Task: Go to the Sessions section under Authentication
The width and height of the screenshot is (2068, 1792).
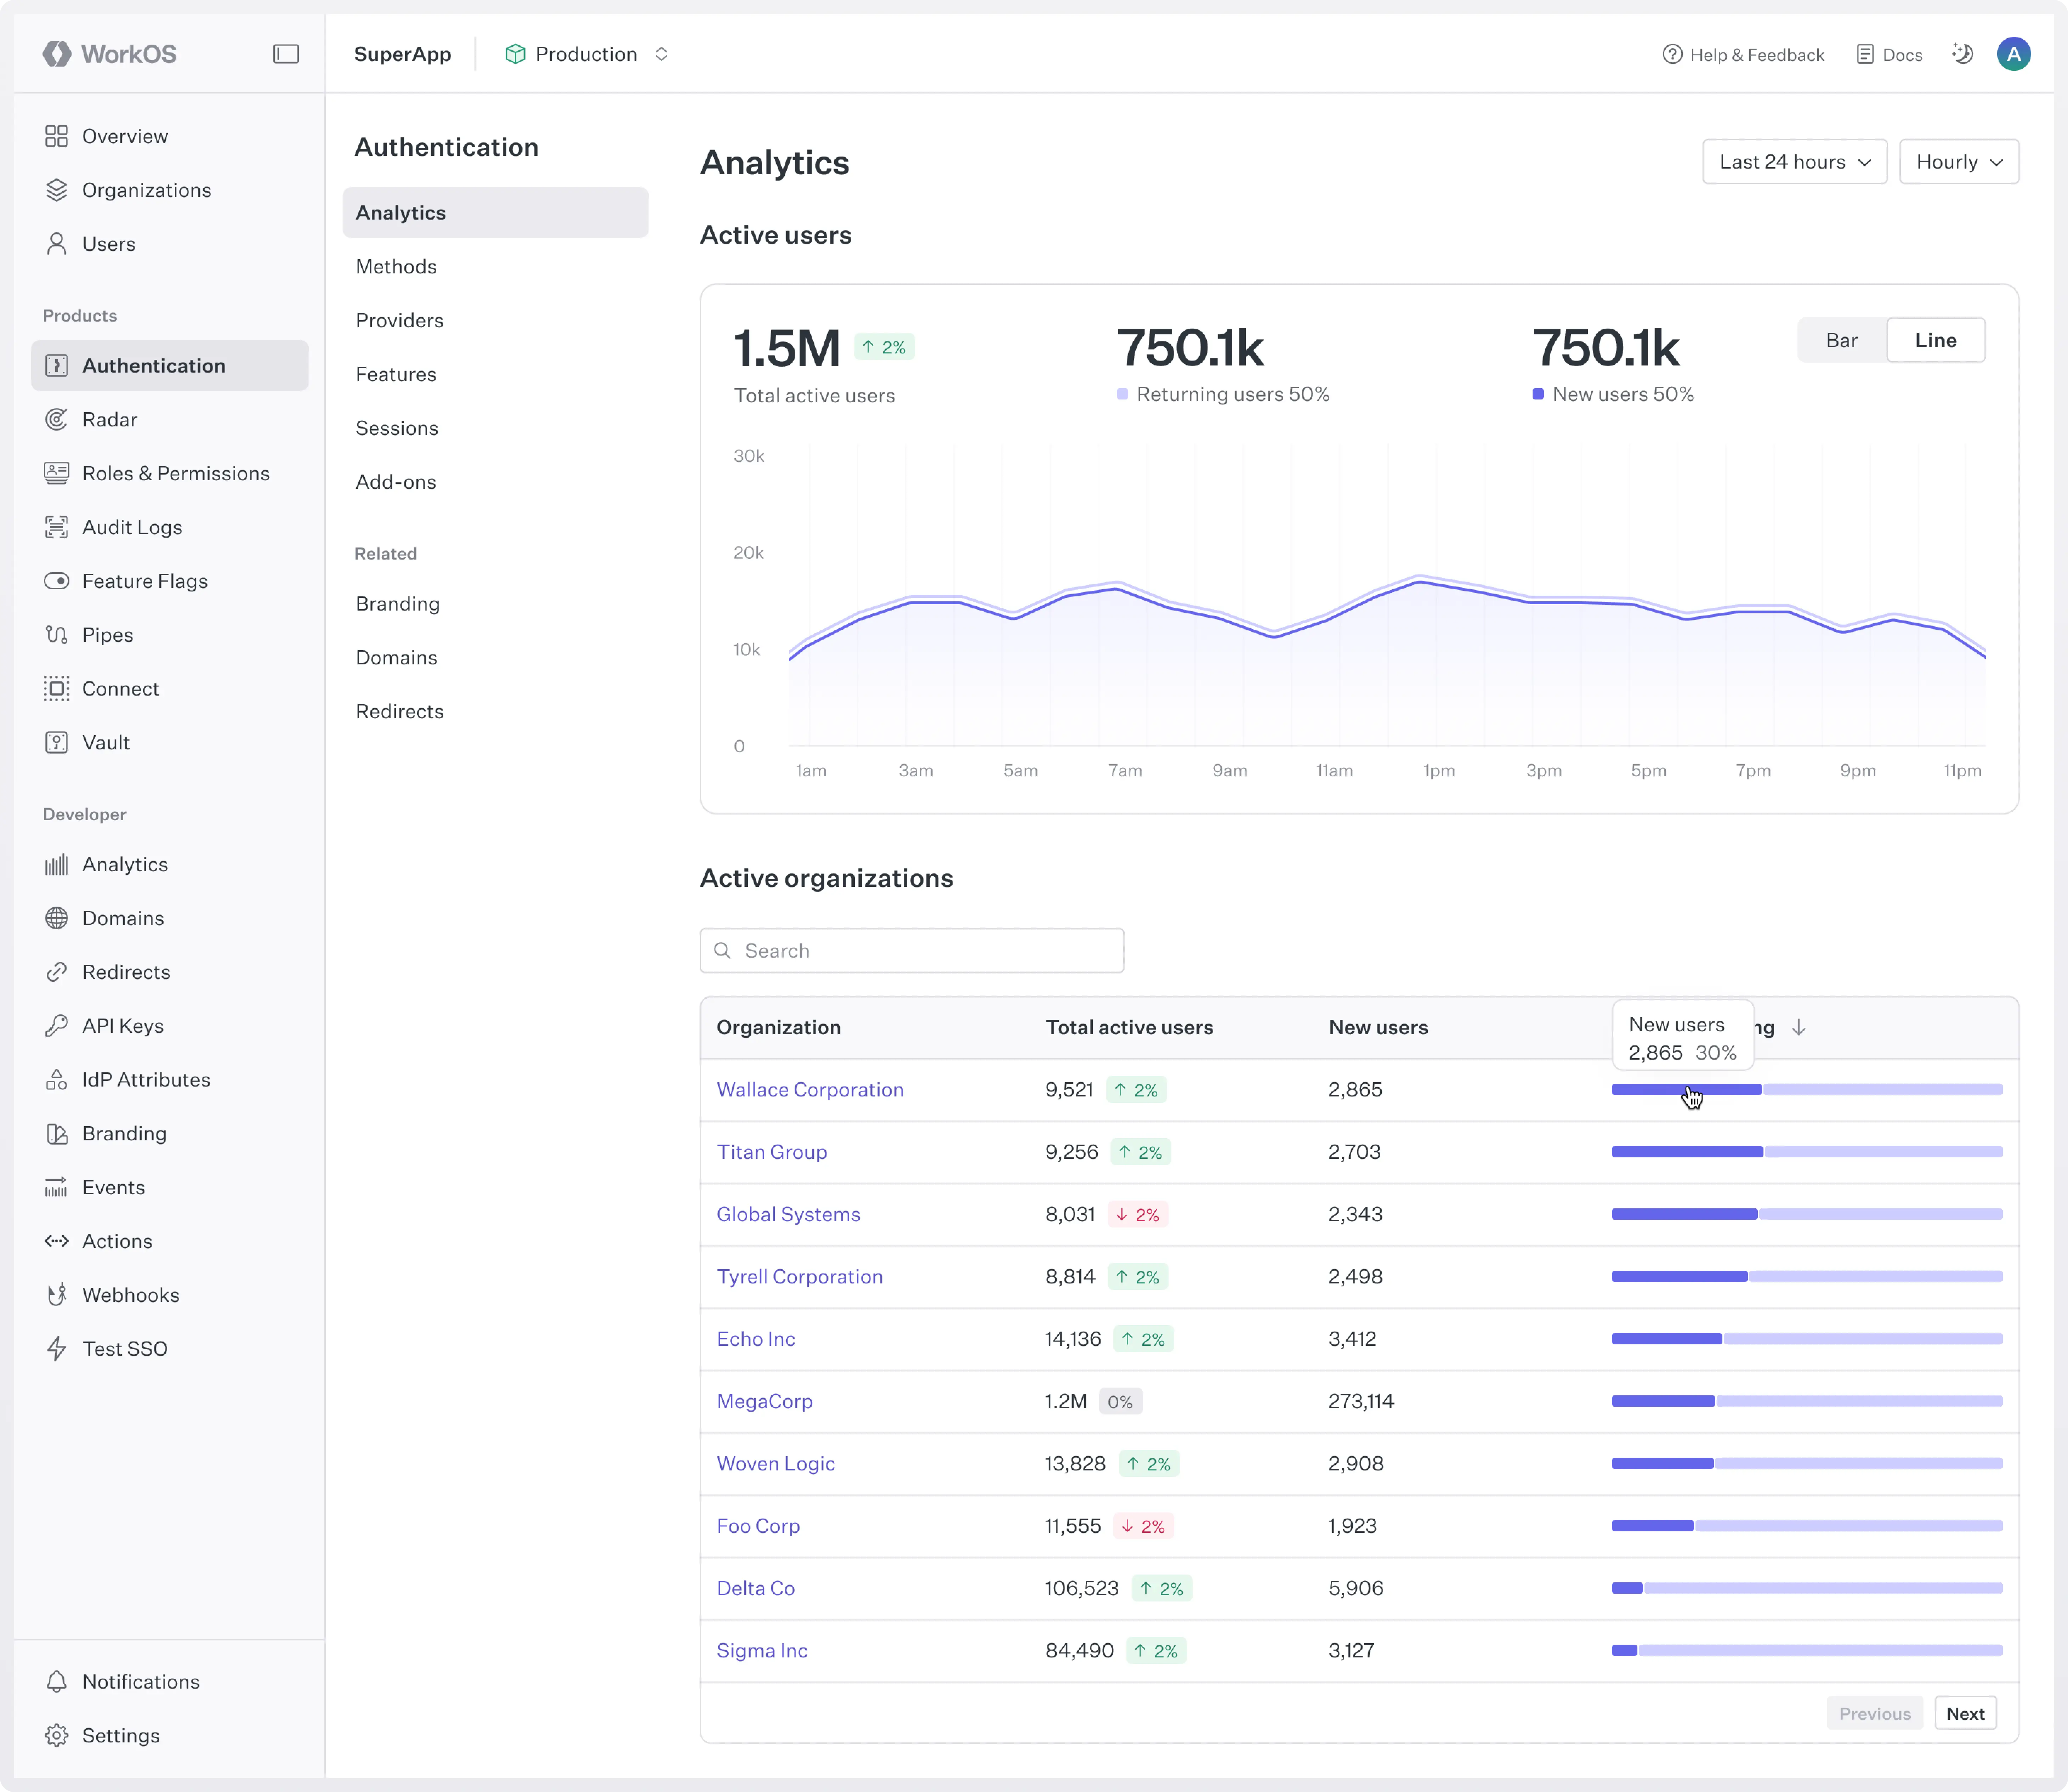Action: pos(396,428)
